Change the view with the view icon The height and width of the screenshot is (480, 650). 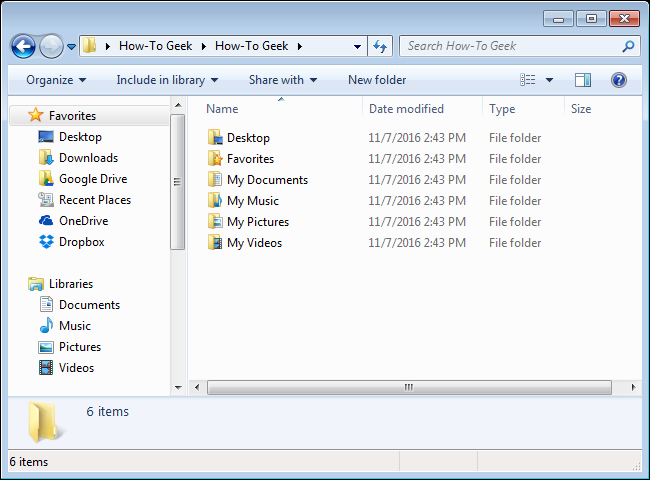(528, 80)
